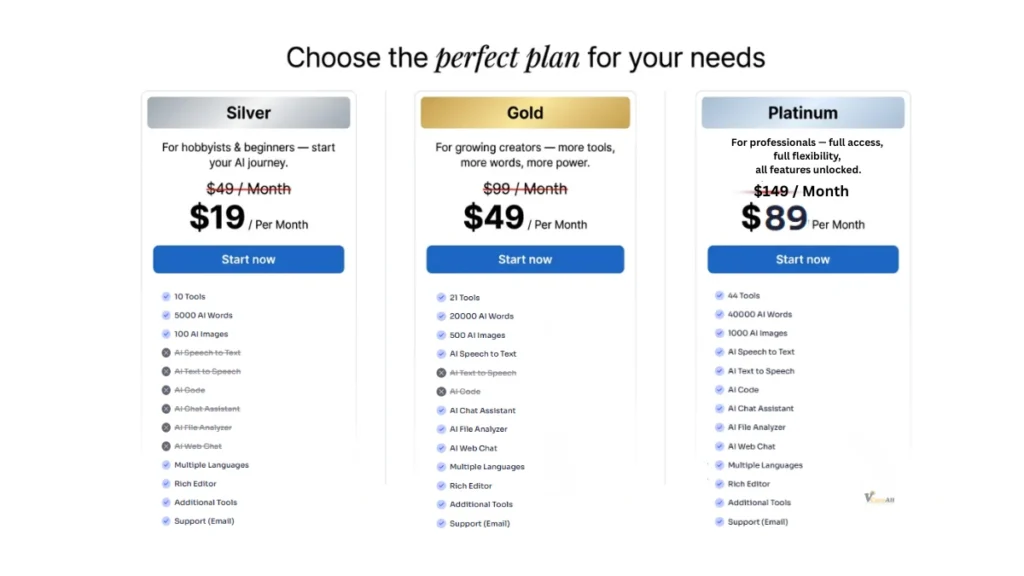Screen dimensions: 1024x576
Task: Click the X icon beside Gold's AI Text to Speech
Action: pos(441,373)
